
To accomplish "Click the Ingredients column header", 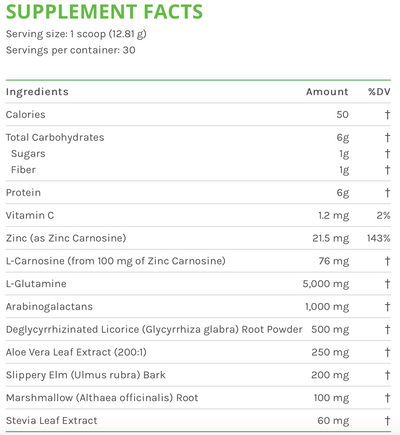I will pyautogui.click(x=37, y=92).
